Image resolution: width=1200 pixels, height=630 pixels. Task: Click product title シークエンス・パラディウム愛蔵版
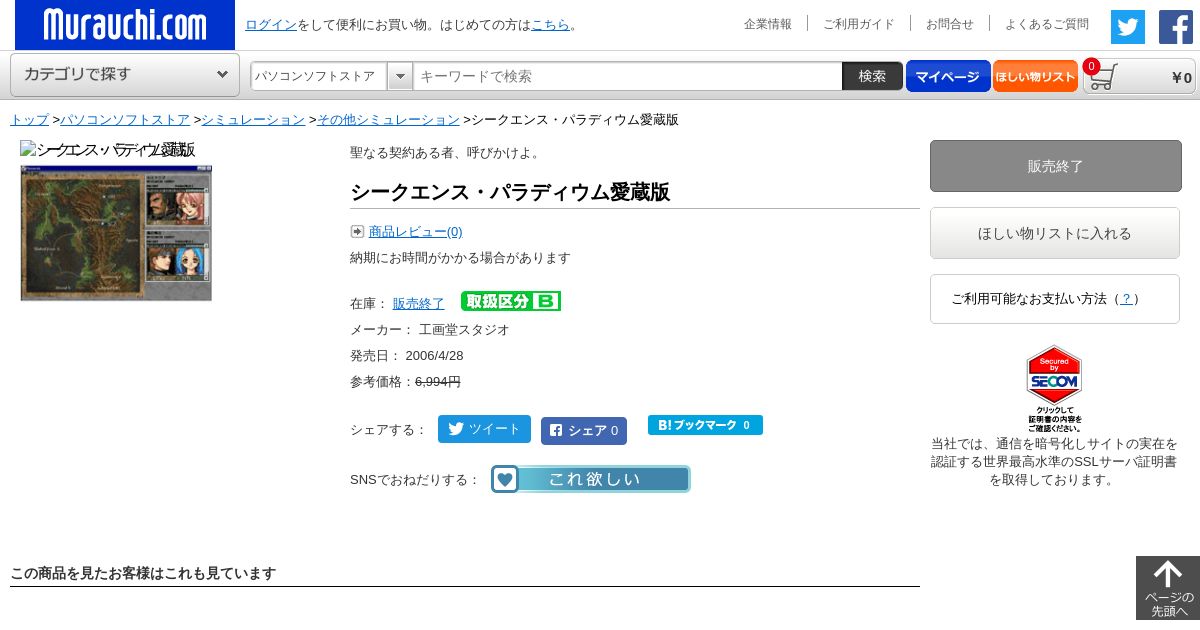click(510, 192)
